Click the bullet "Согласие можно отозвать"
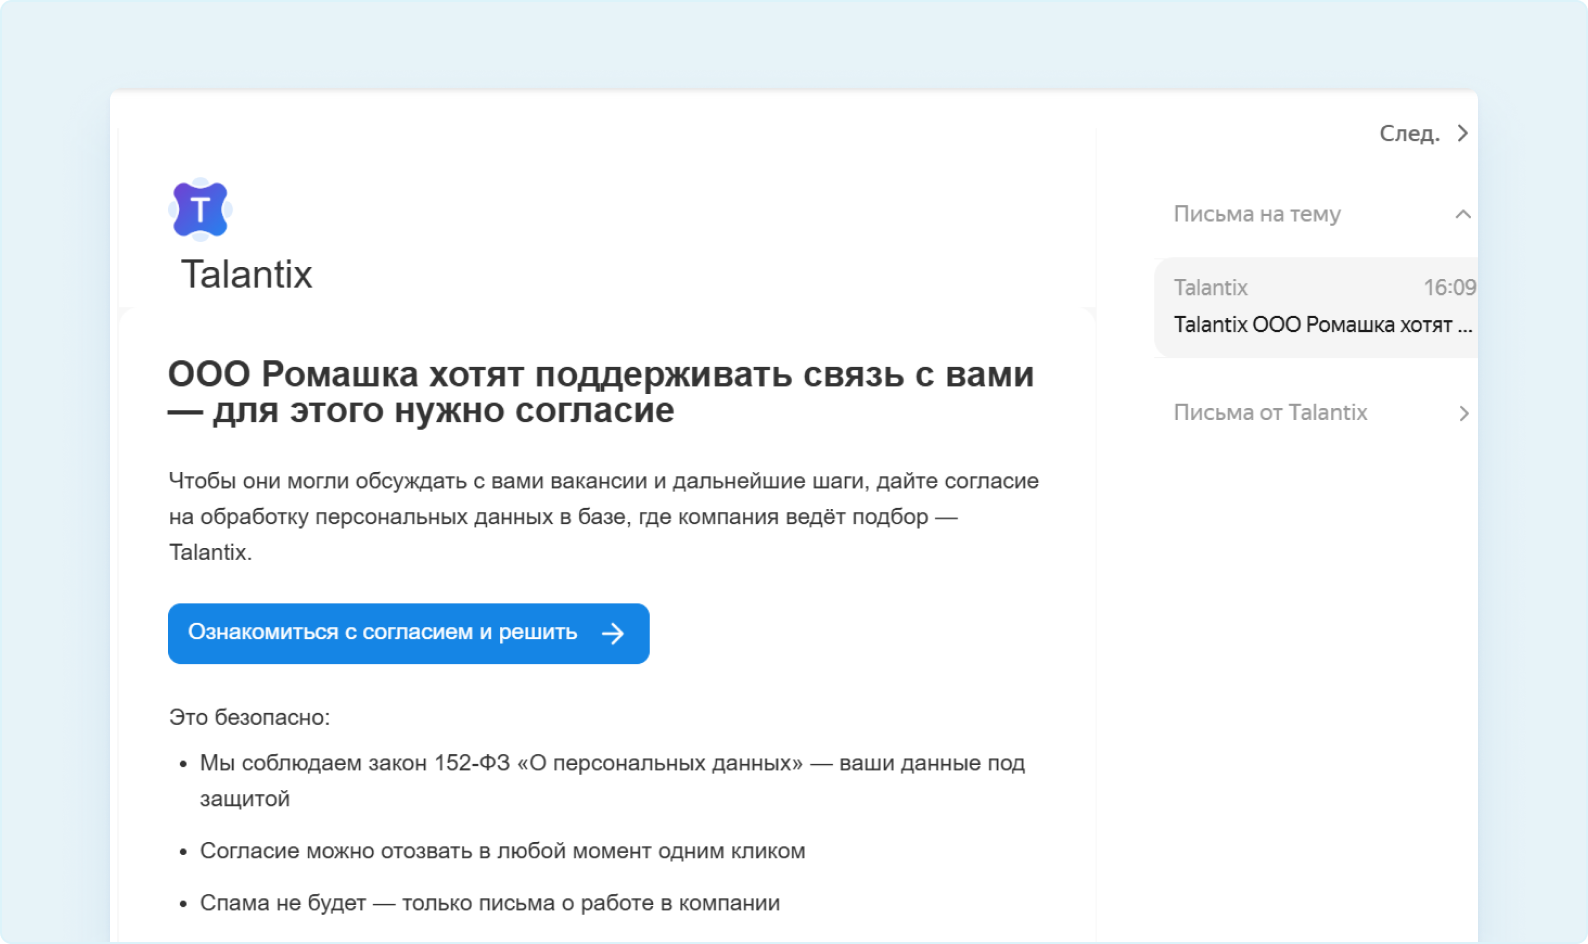1588x944 pixels. coord(502,851)
